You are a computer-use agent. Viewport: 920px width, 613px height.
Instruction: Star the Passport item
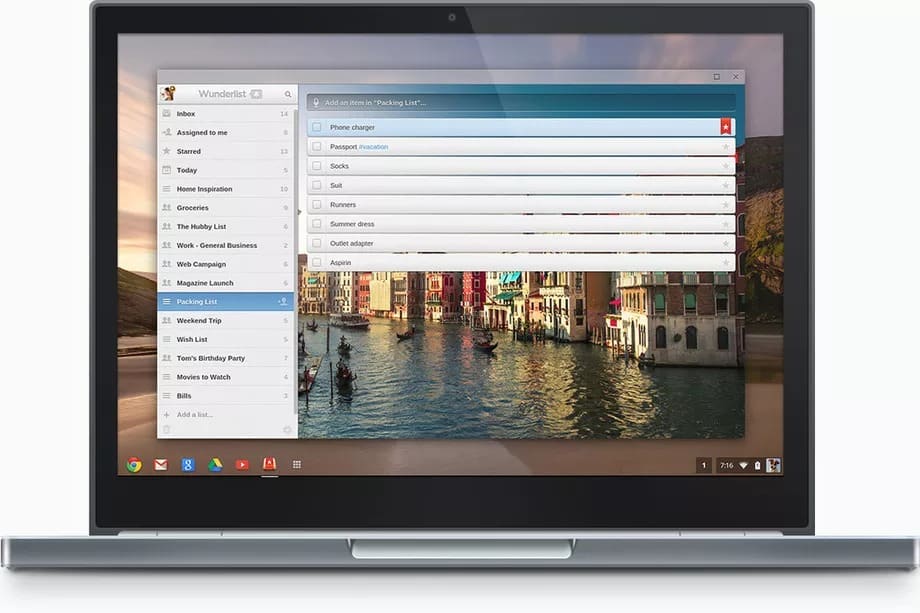tap(726, 147)
